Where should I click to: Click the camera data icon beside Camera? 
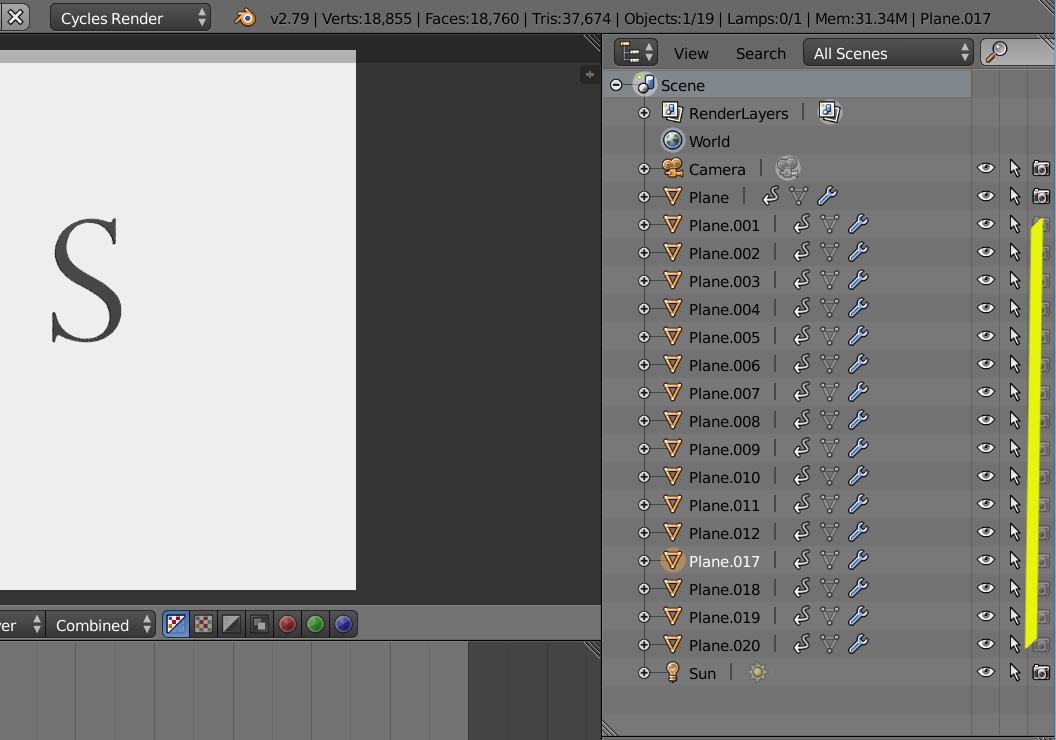(x=787, y=169)
